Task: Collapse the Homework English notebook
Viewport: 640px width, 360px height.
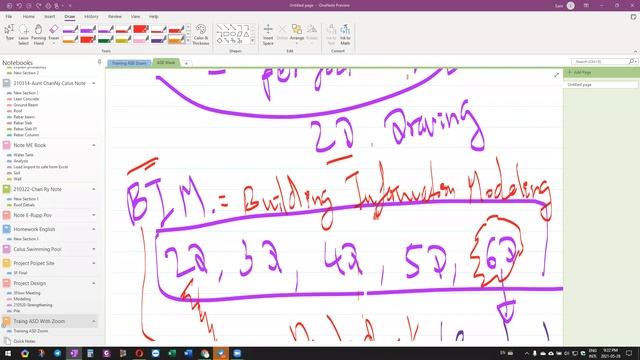Action: point(94,229)
